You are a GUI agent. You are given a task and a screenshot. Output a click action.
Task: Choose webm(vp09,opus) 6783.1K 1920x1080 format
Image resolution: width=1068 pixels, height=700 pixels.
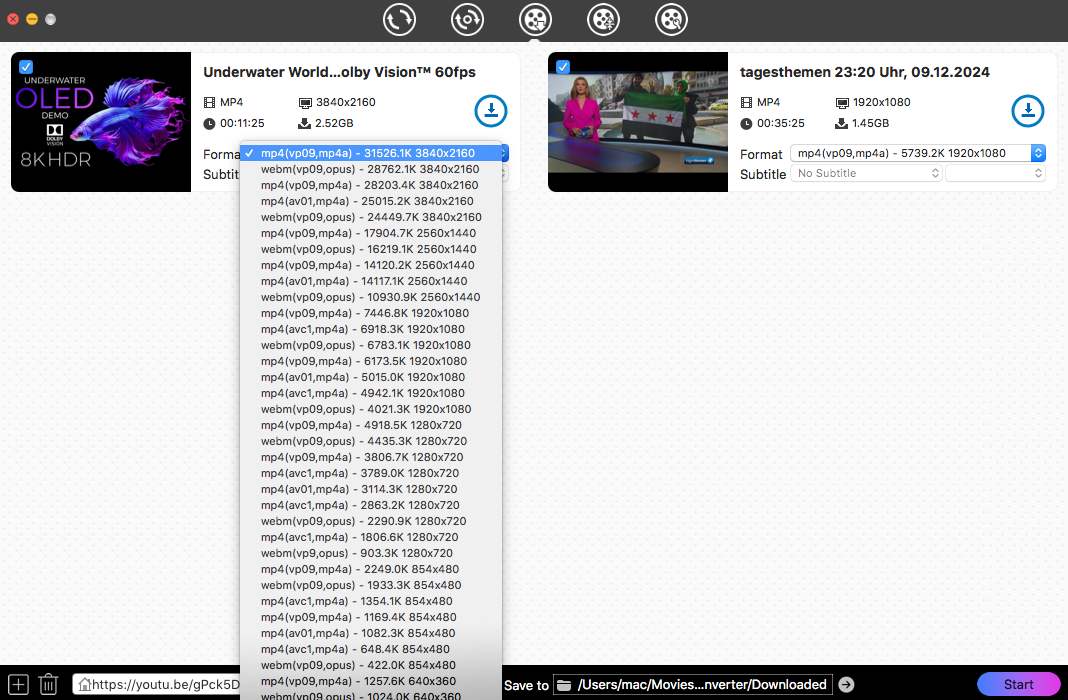371,345
